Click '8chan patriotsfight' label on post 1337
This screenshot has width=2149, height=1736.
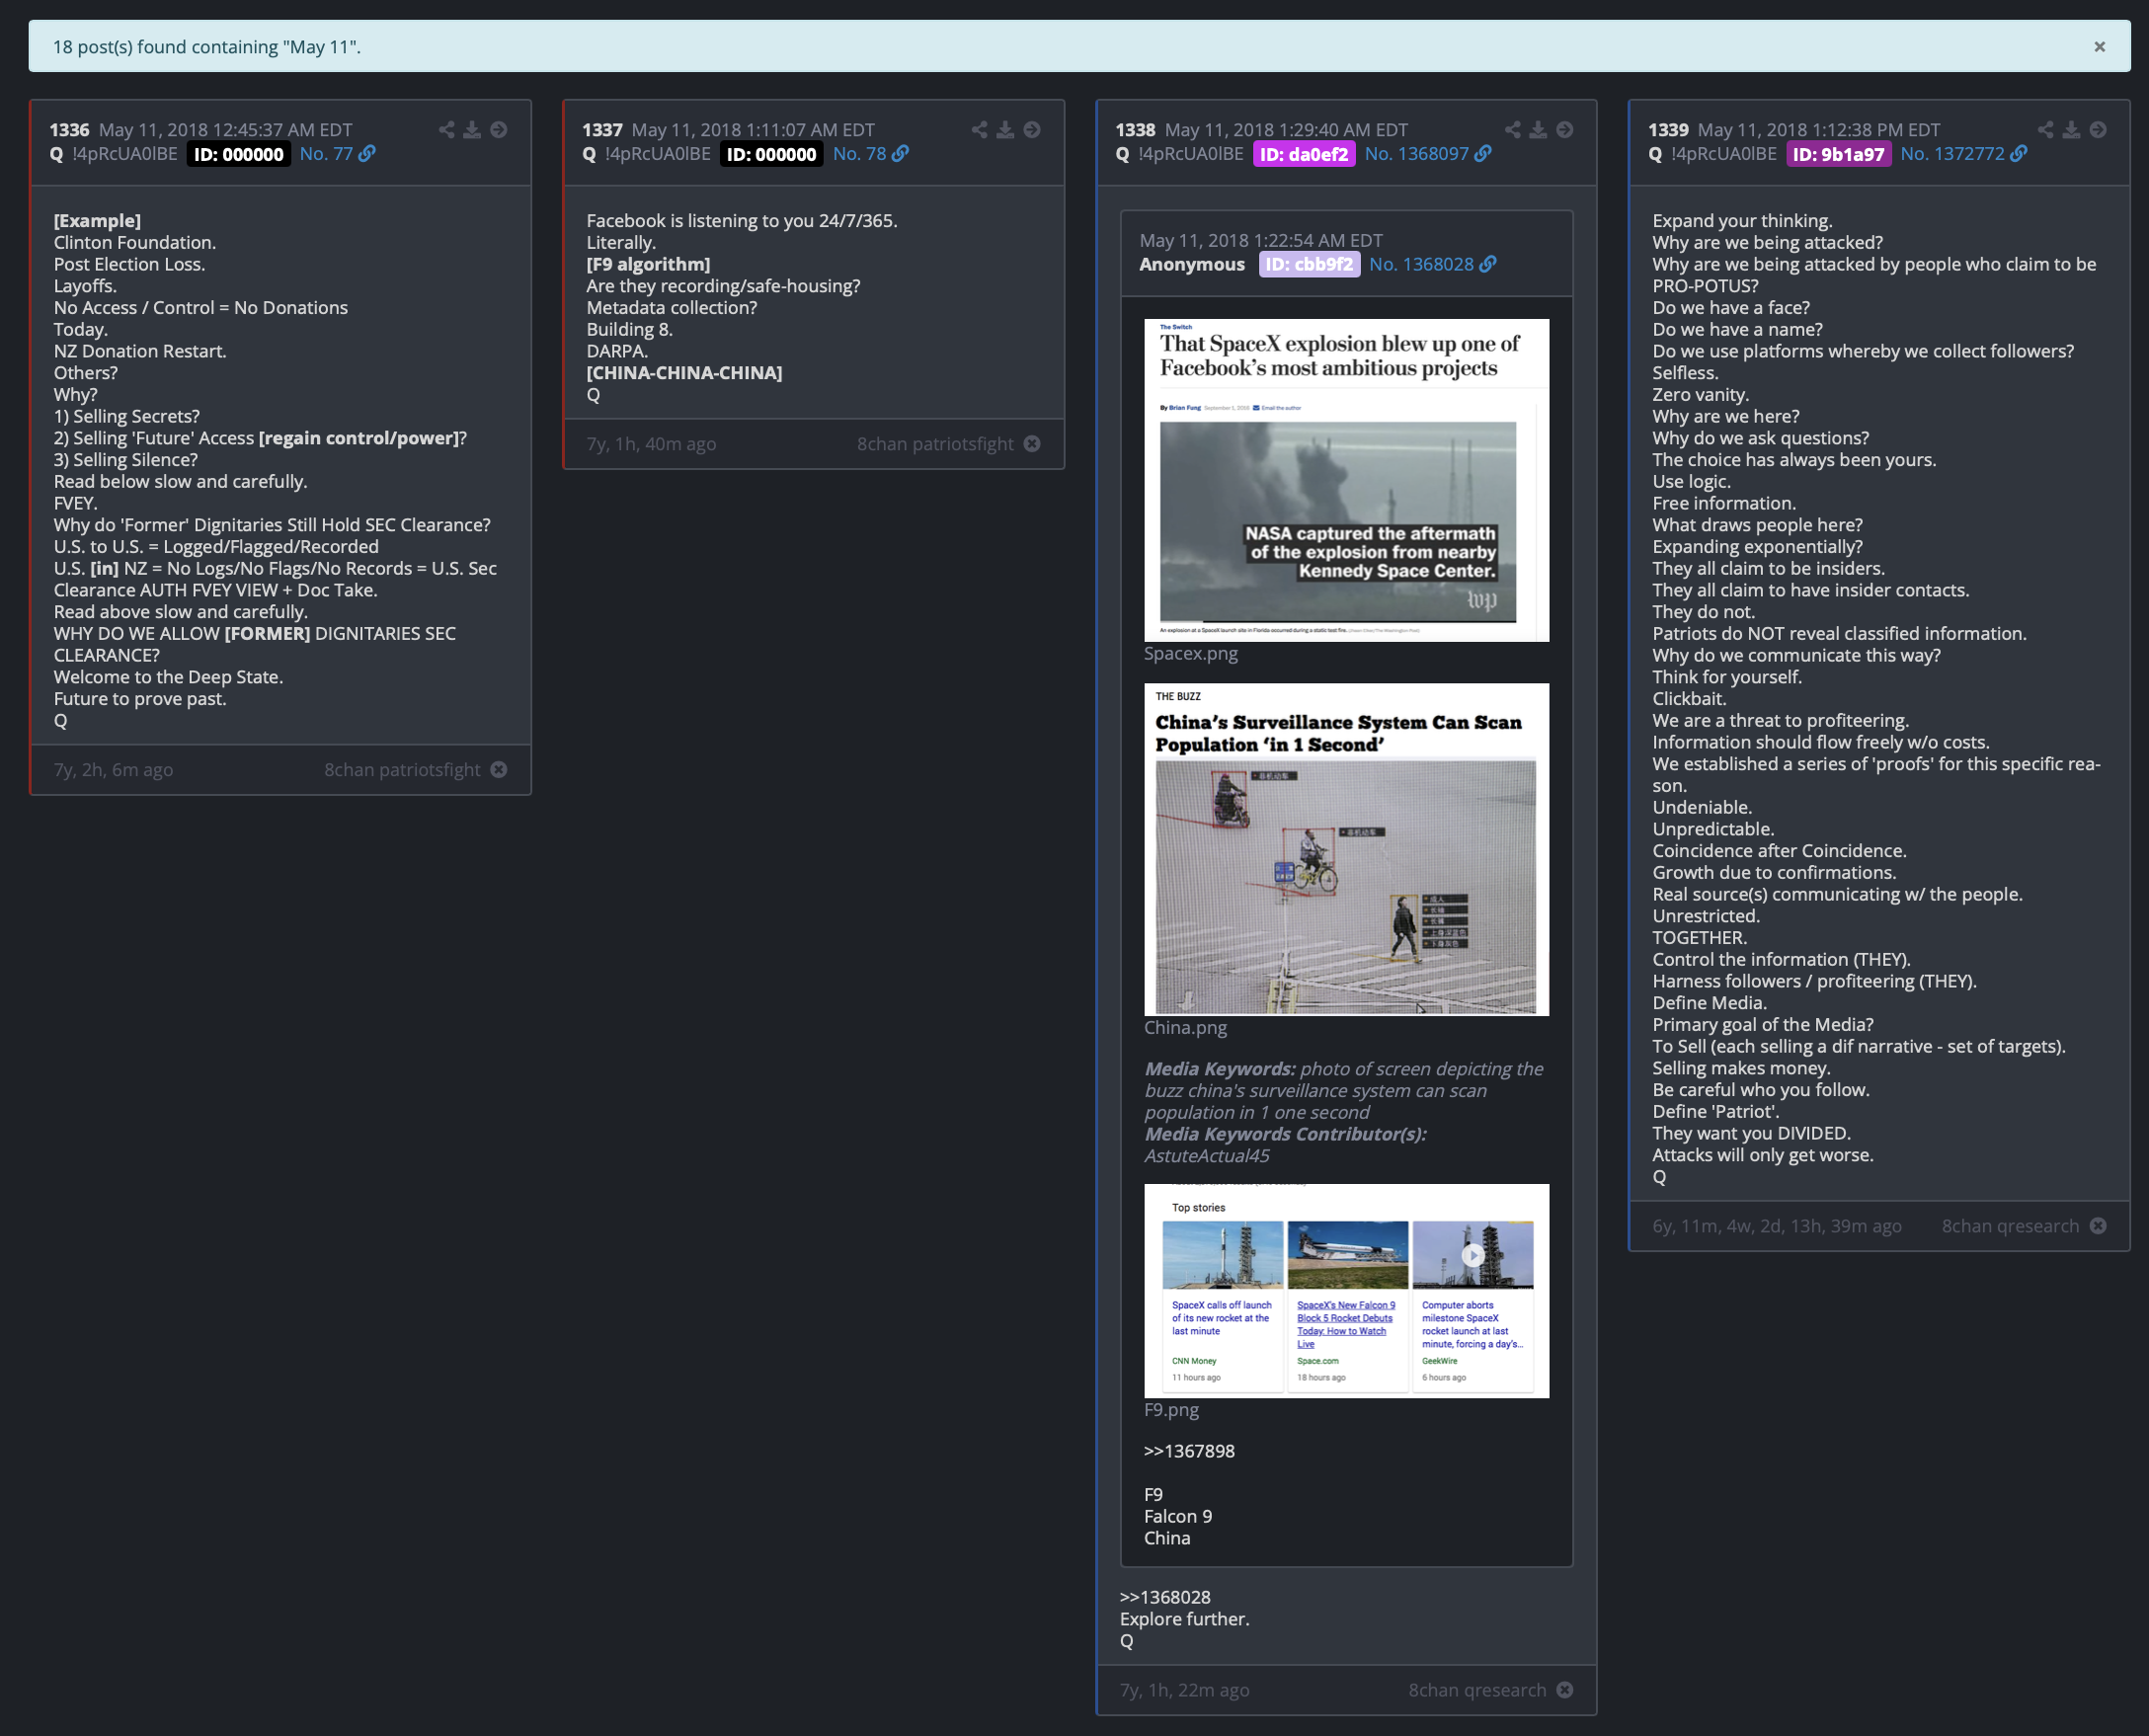(935, 444)
